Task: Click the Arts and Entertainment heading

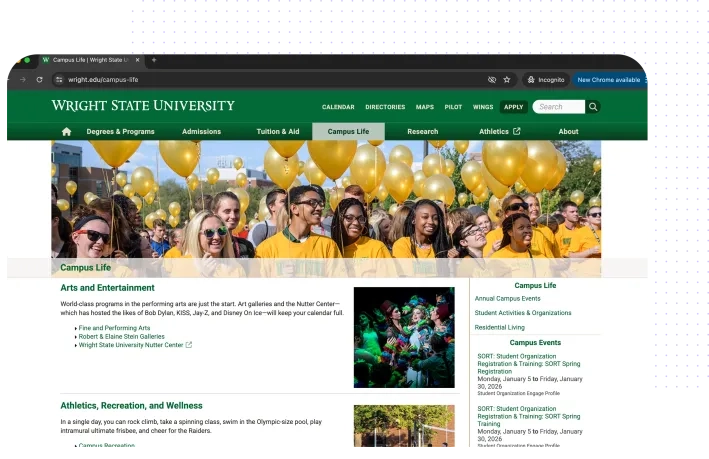Action: pyautogui.click(x=107, y=288)
